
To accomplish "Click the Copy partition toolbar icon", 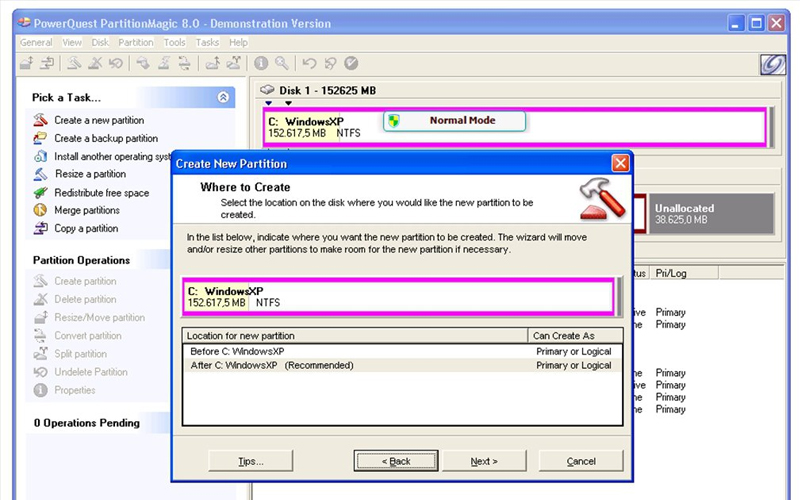I will tap(47, 63).
